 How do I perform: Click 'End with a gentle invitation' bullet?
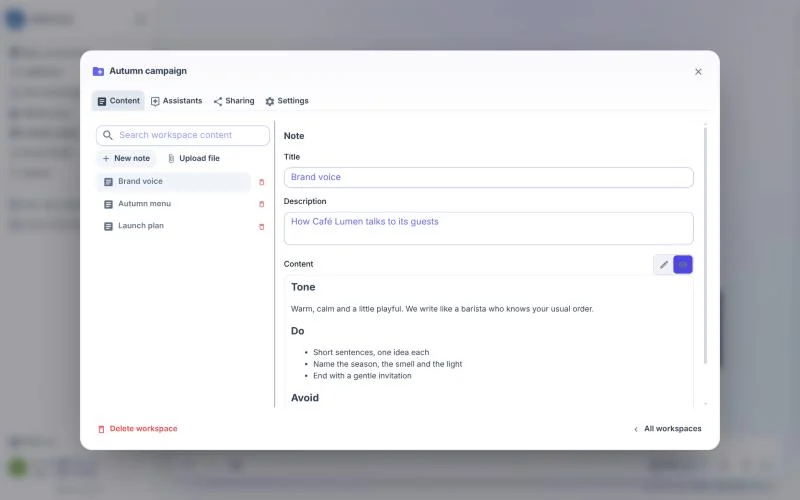click(362, 376)
